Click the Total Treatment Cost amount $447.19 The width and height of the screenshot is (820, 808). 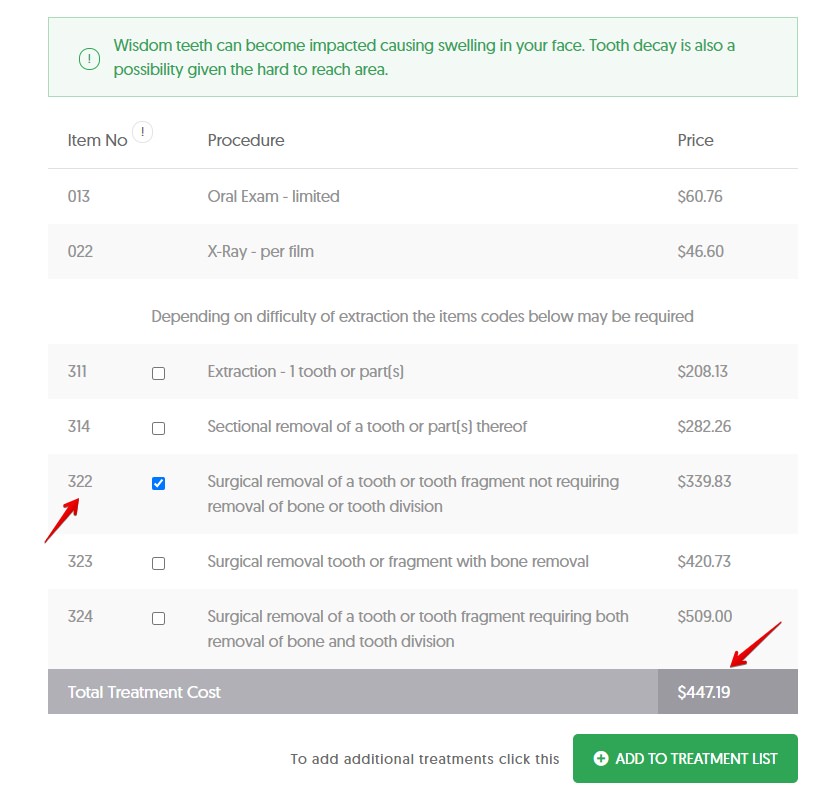(703, 692)
